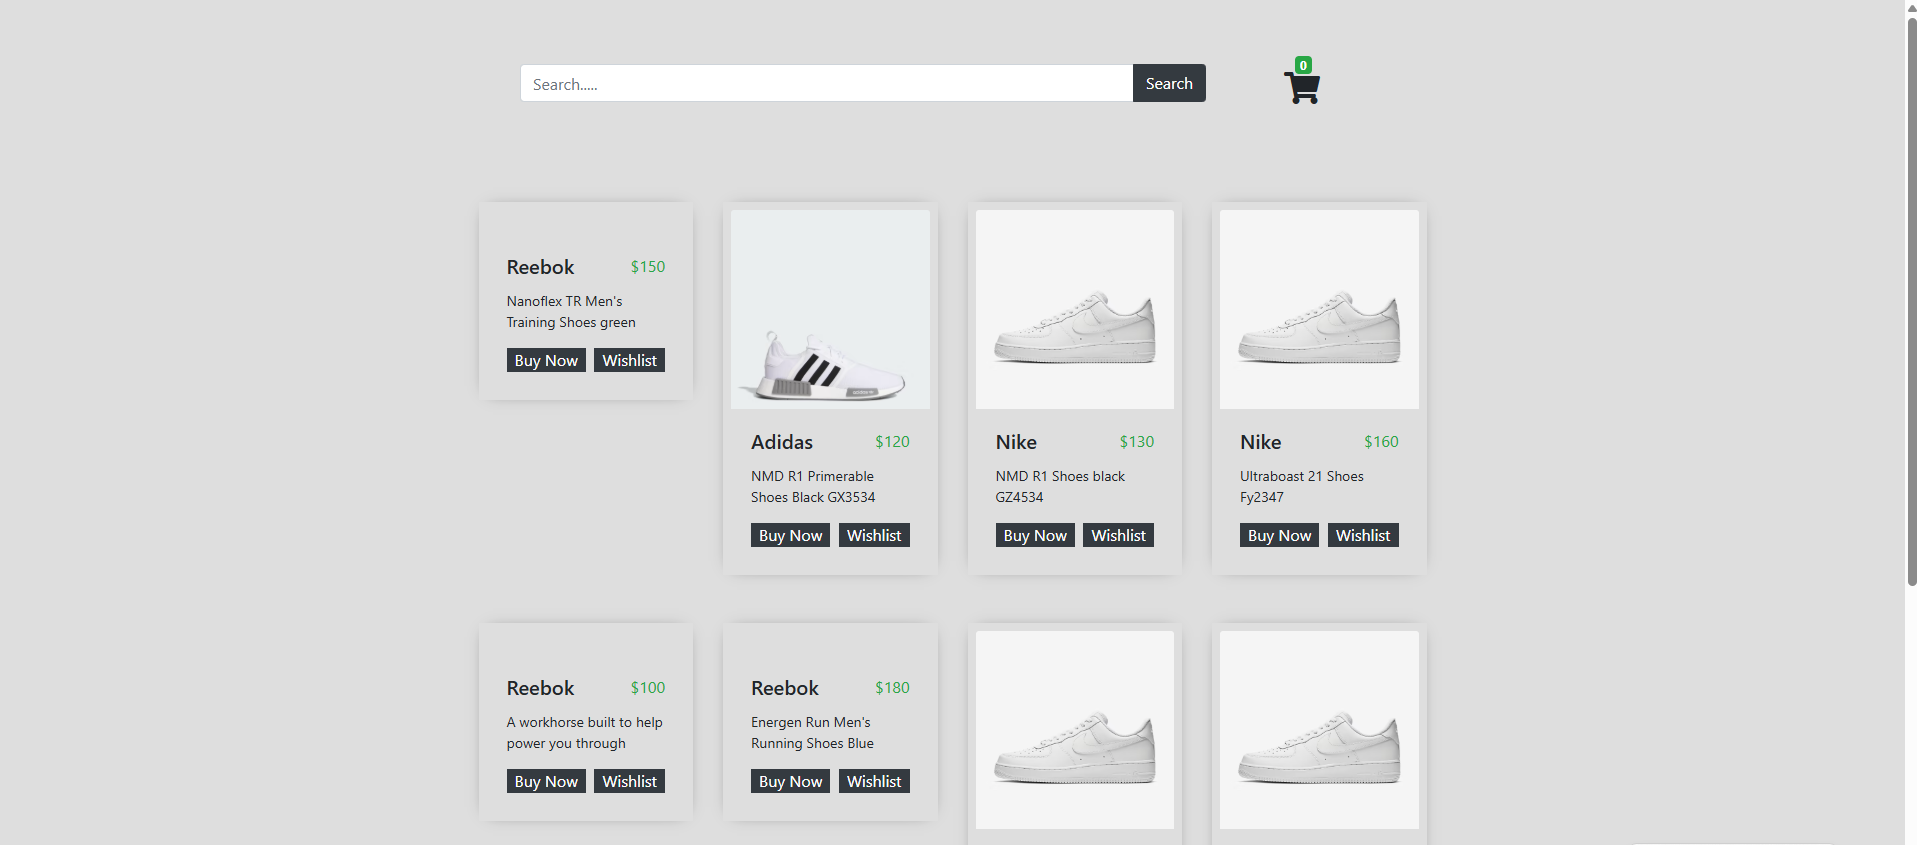This screenshot has height=845, width=1917.
Task: Open the Adidas striped shoe image
Action: click(830, 309)
